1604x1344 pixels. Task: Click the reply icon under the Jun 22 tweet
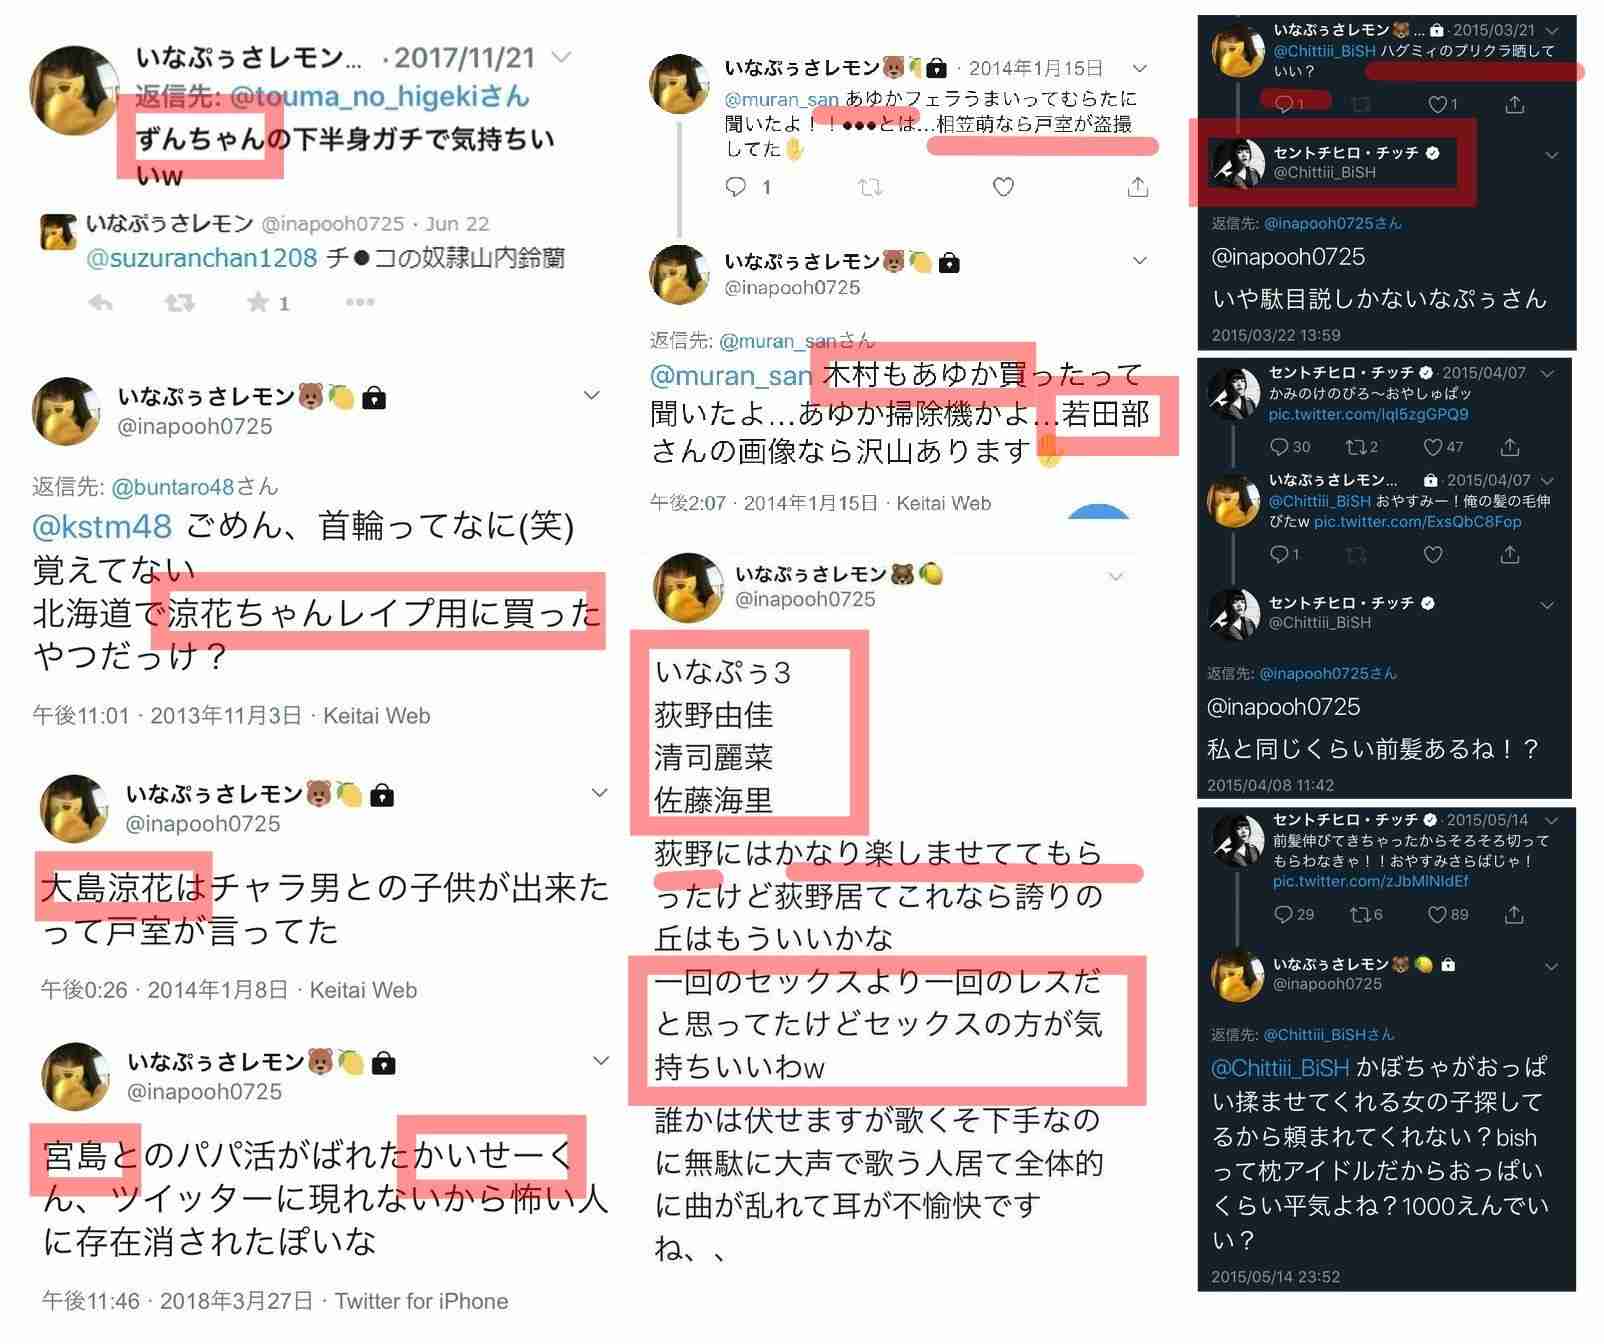coord(100,302)
